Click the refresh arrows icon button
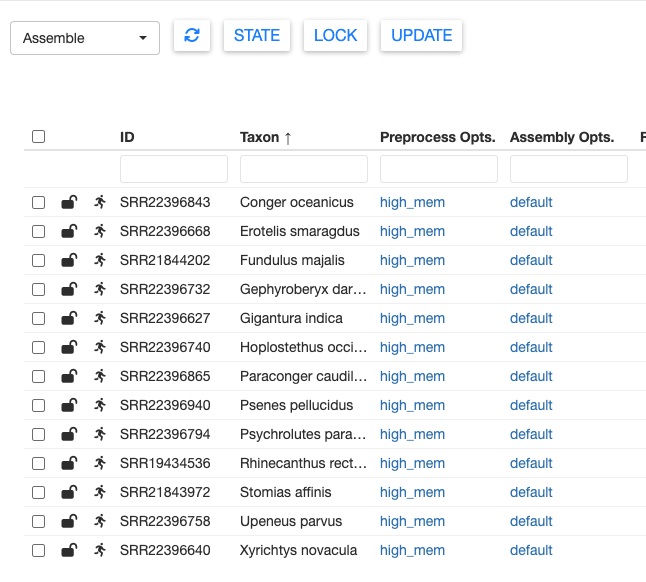 click(x=192, y=35)
